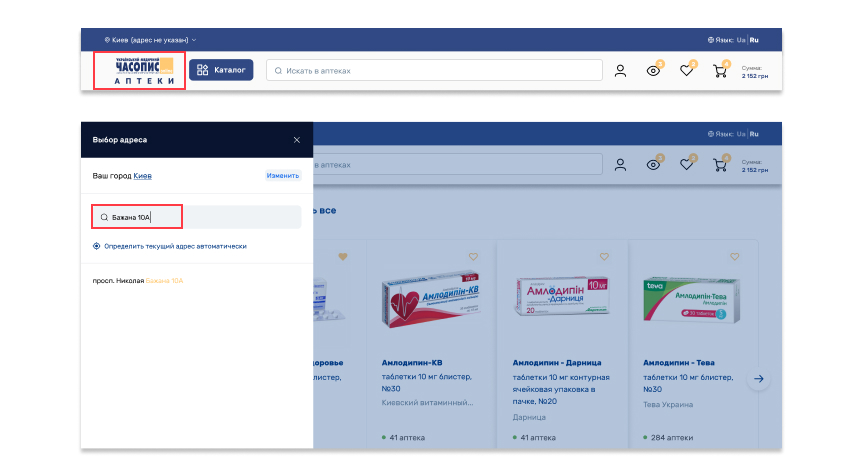Select Ru language in top header

(754, 40)
